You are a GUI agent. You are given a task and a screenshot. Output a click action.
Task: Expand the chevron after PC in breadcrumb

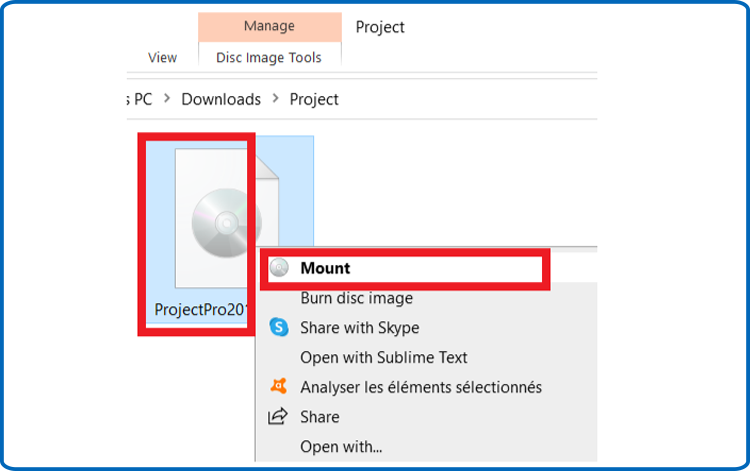pos(167,99)
